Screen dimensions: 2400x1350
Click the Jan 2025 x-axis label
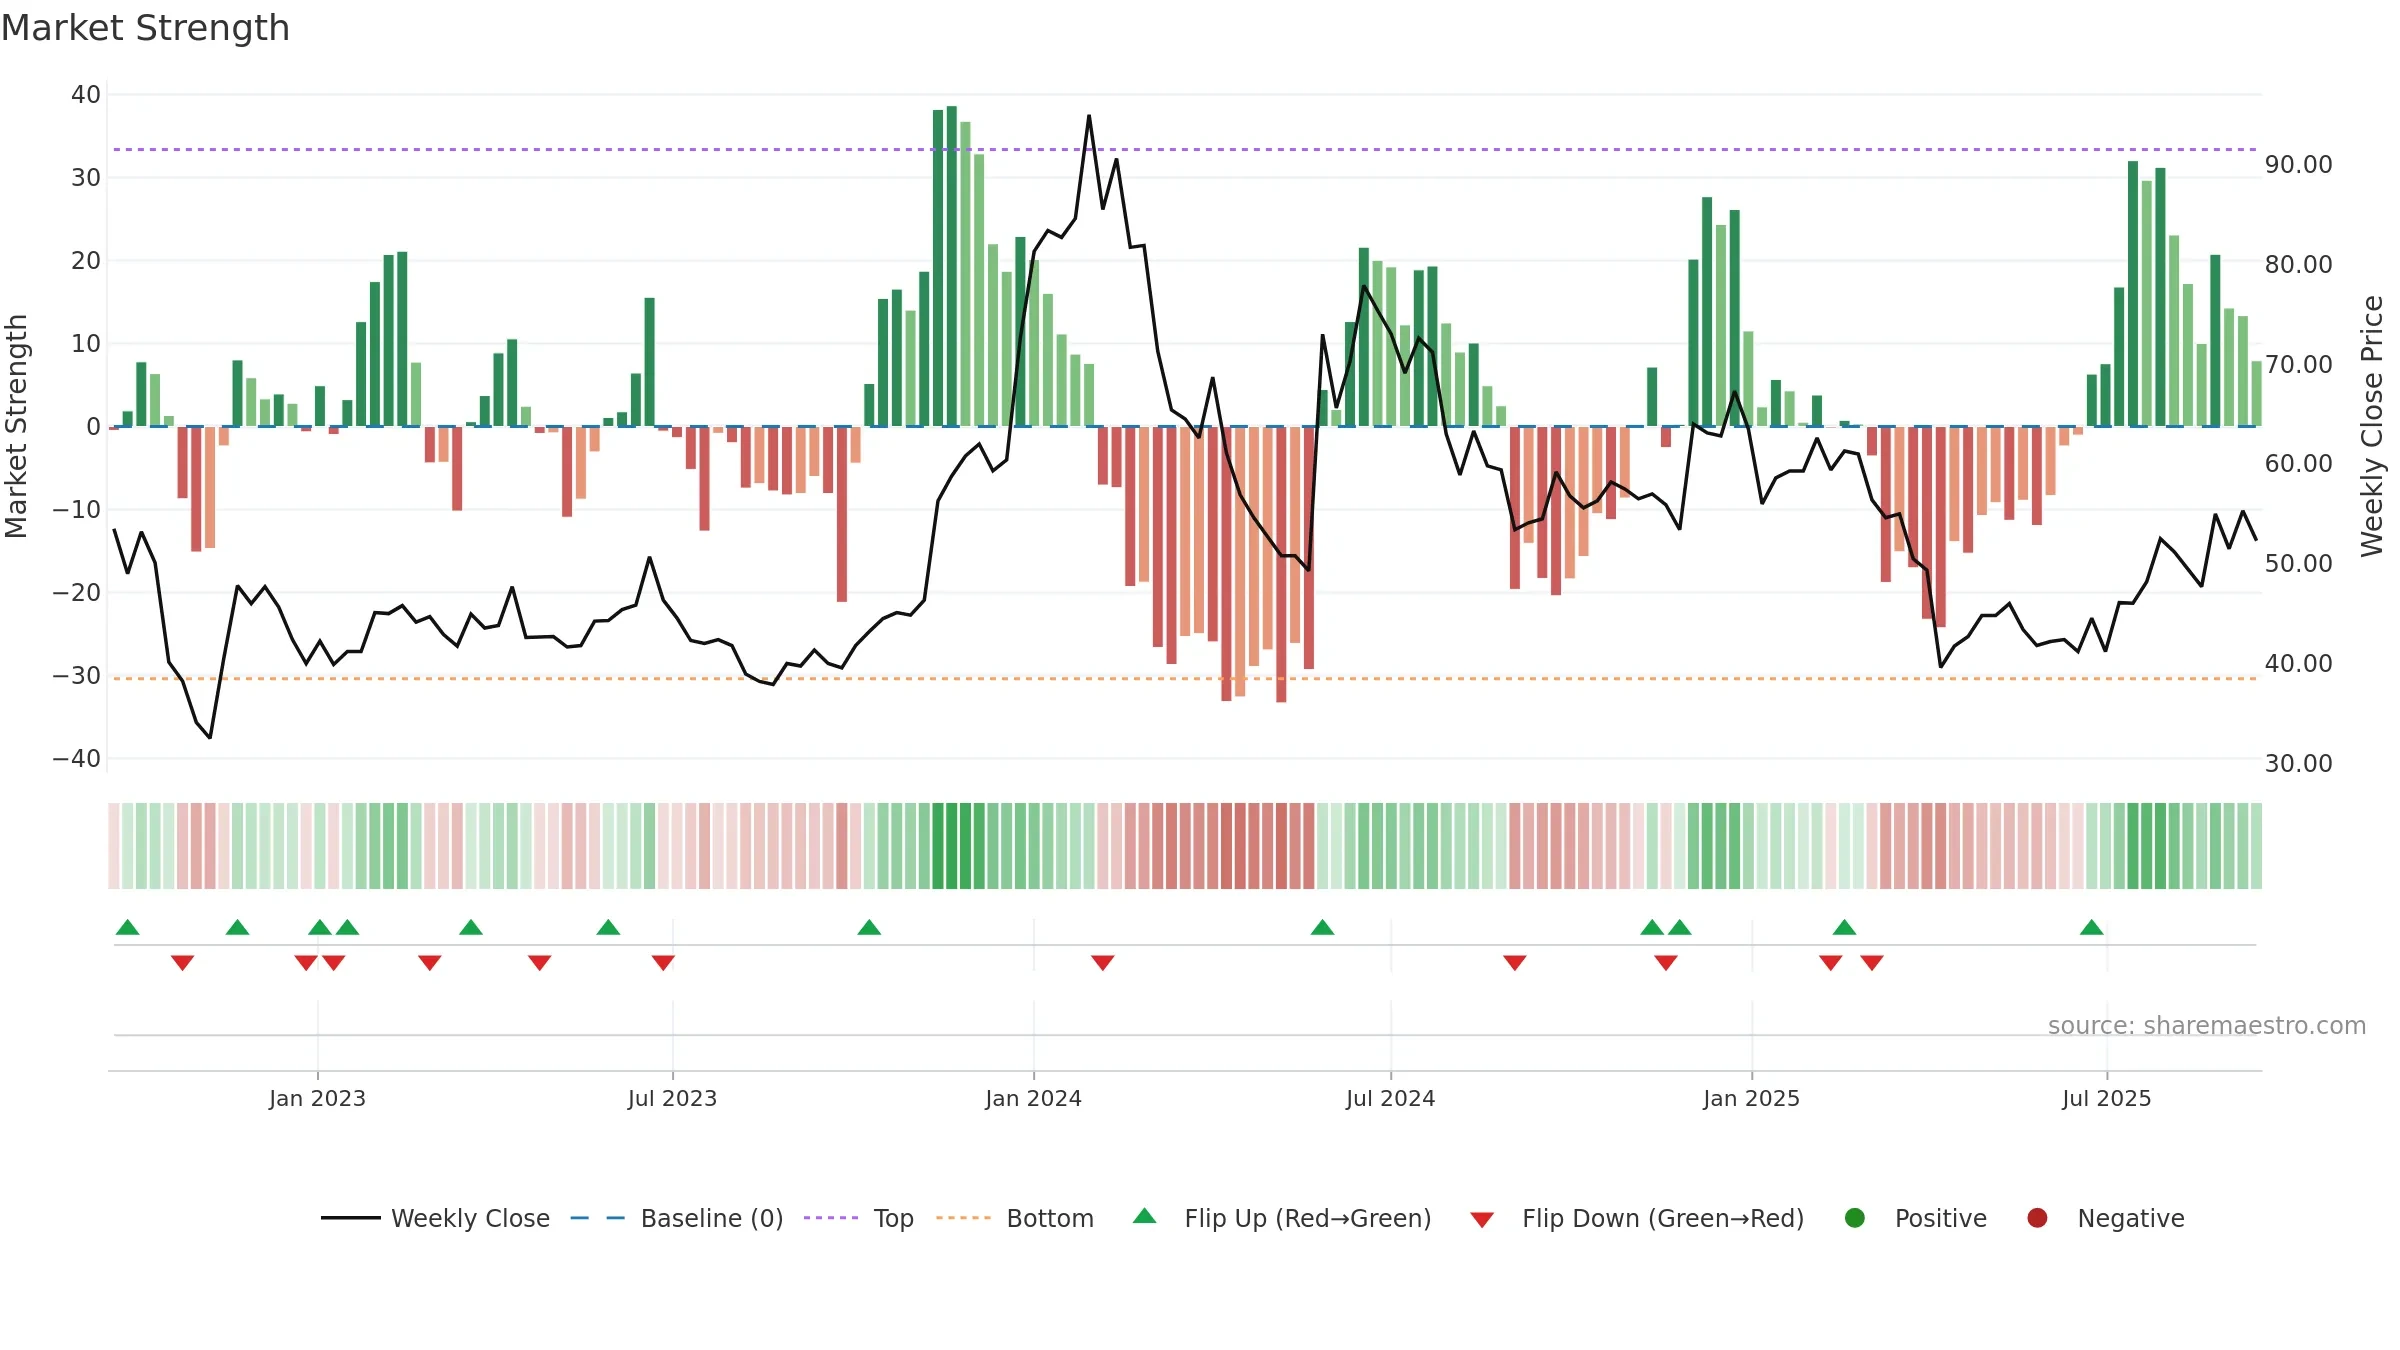(x=1751, y=1098)
